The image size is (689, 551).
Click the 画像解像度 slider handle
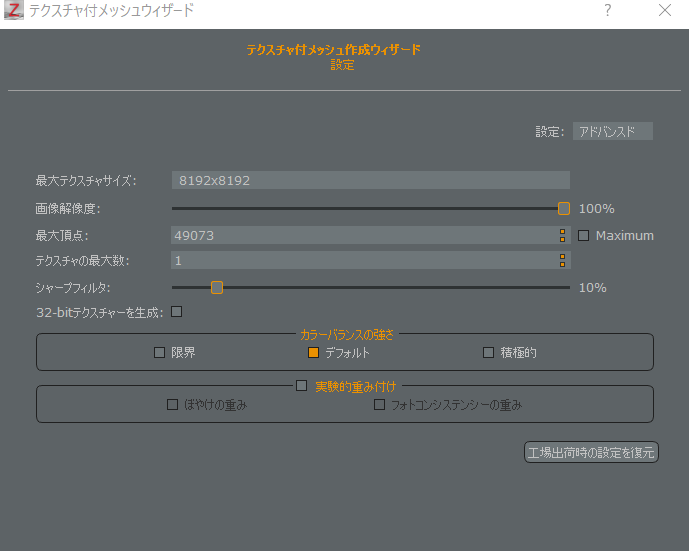click(x=564, y=208)
